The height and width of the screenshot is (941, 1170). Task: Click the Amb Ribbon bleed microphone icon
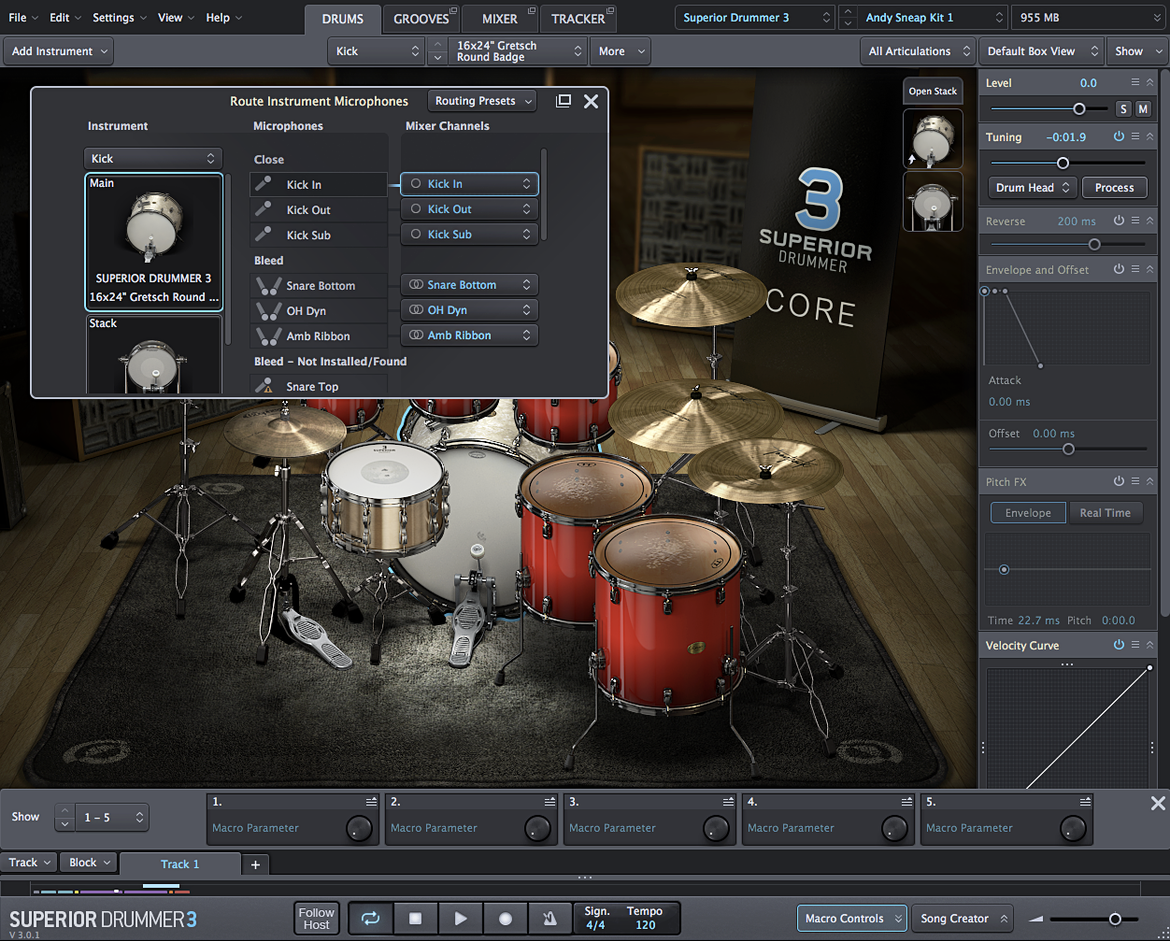click(268, 336)
